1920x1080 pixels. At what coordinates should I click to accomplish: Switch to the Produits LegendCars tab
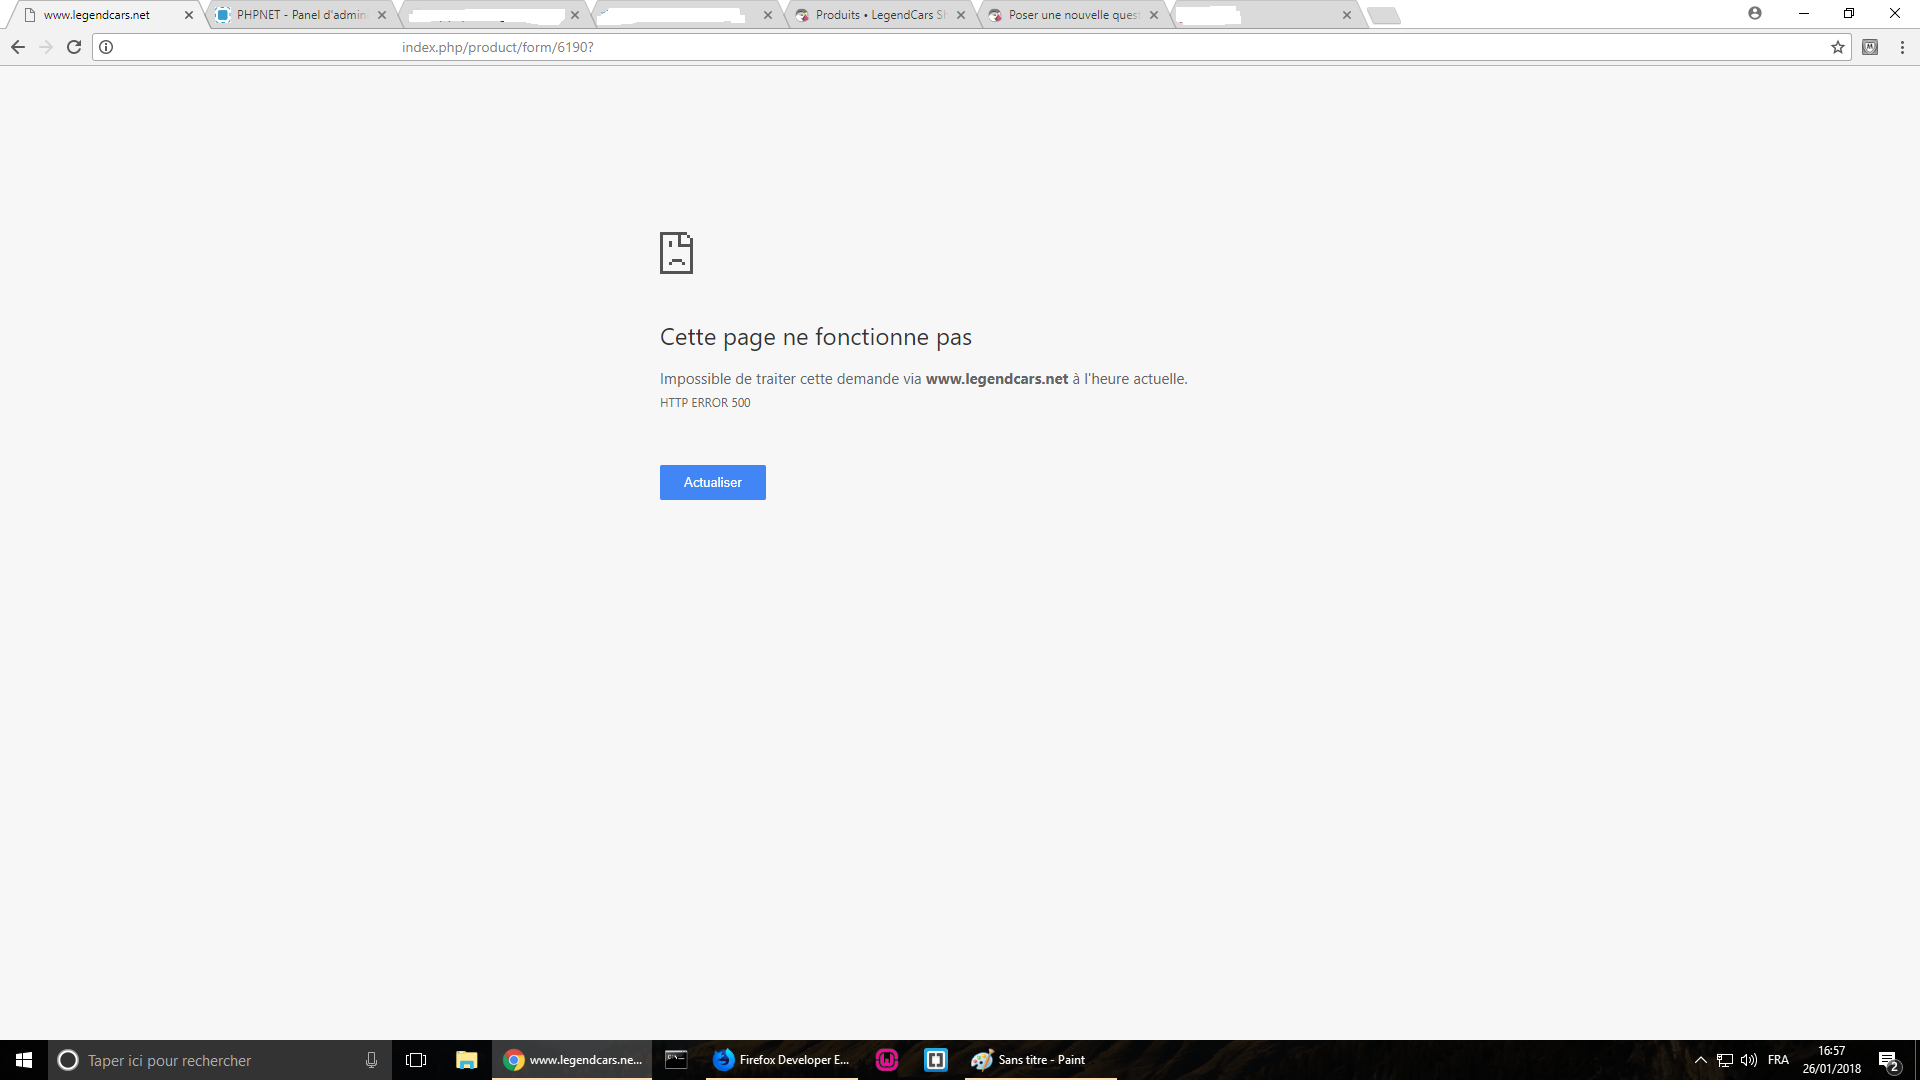(878, 15)
